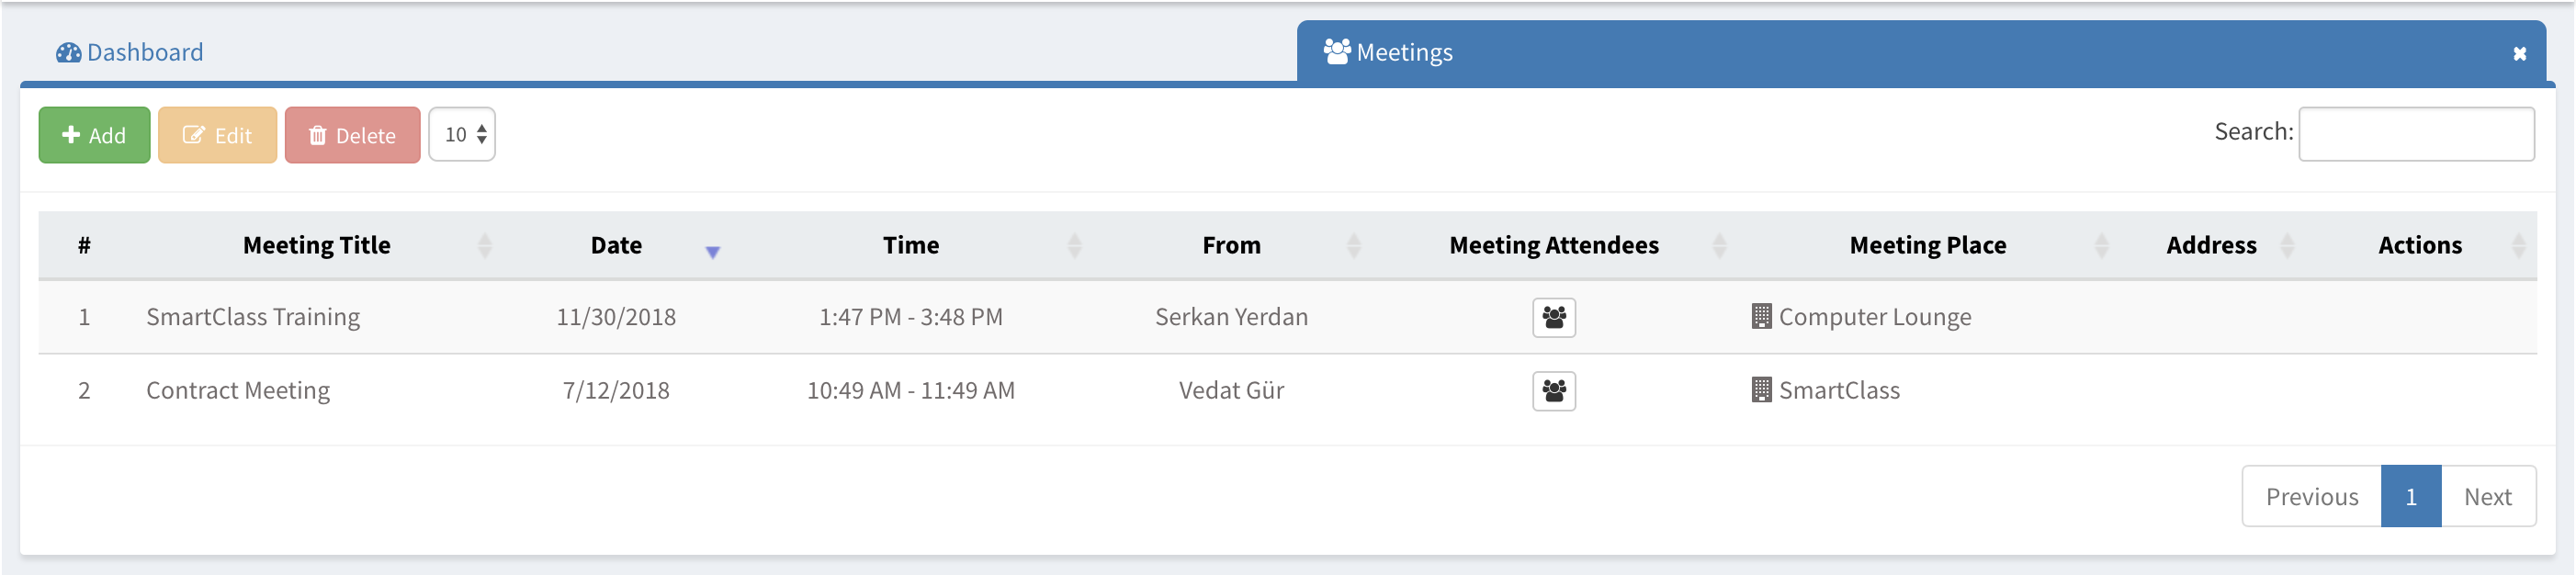Toggle Date column sort arrow

click(x=712, y=251)
